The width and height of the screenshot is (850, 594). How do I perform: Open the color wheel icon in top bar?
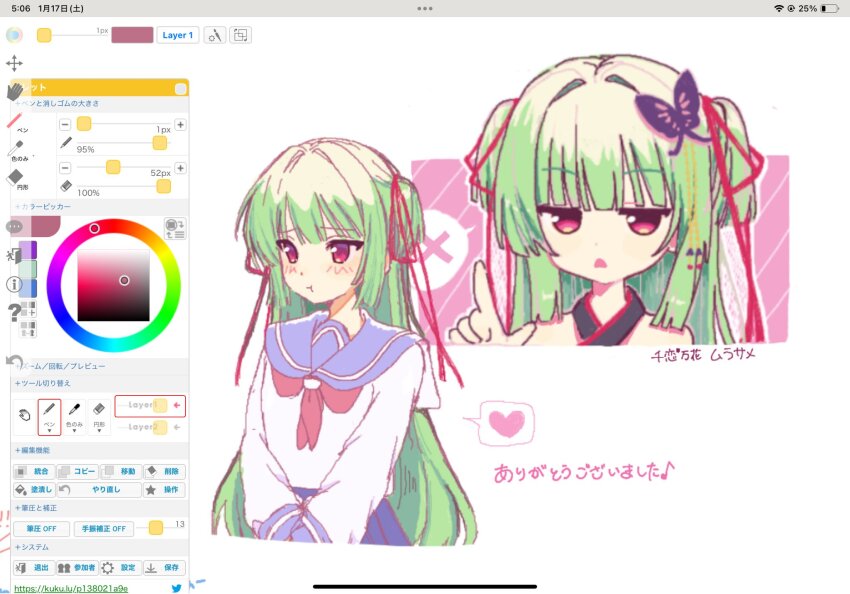pos(14,35)
